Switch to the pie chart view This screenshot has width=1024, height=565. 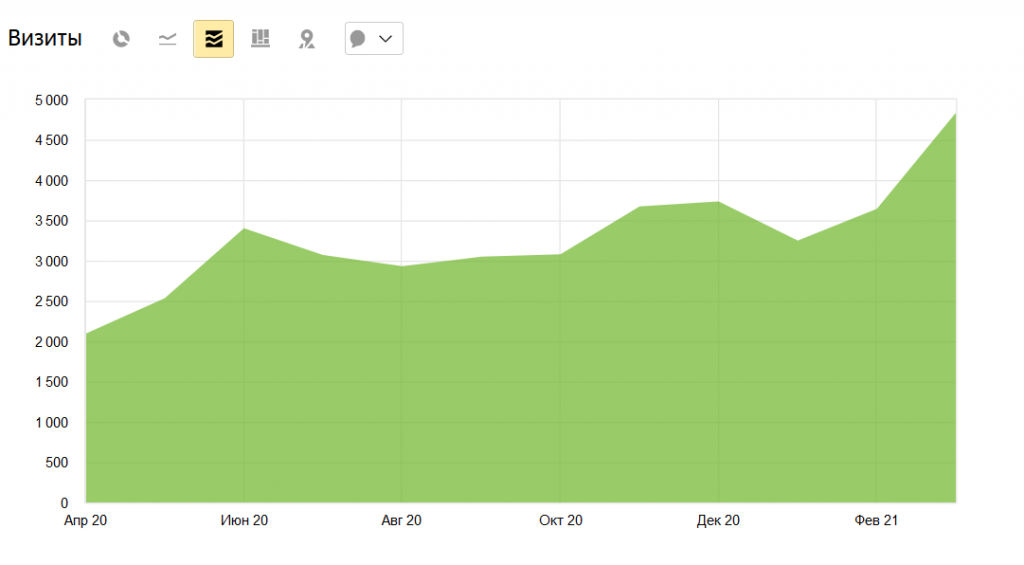(x=121, y=39)
